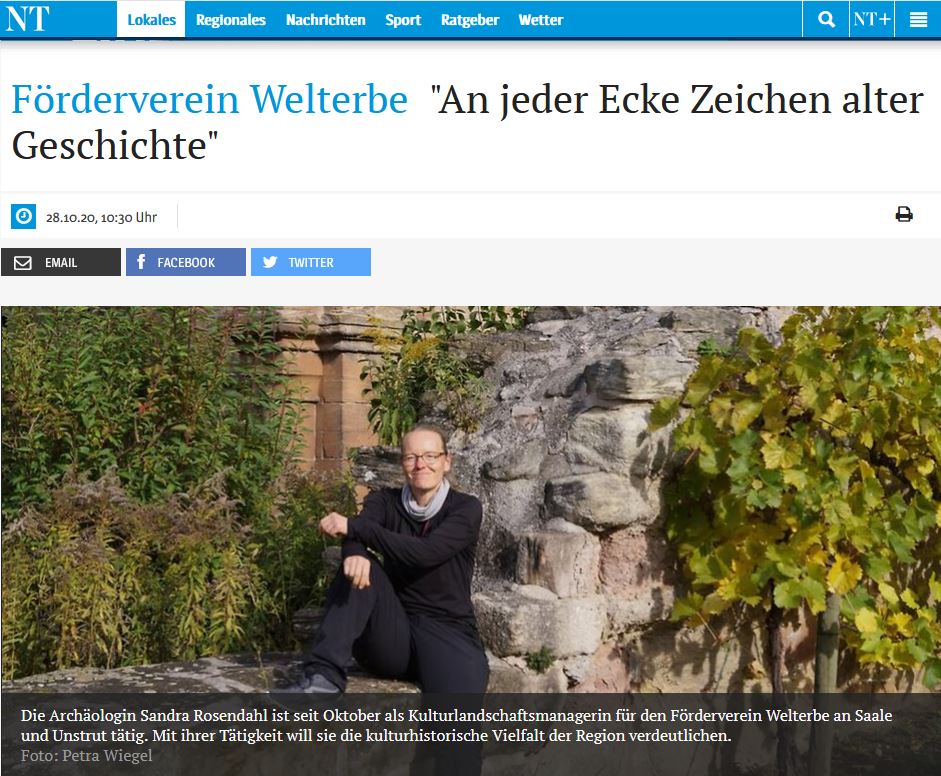Switch to the Regionales section
This screenshot has height=776, width=941.
pyautogui.click(x=231, y=20)
